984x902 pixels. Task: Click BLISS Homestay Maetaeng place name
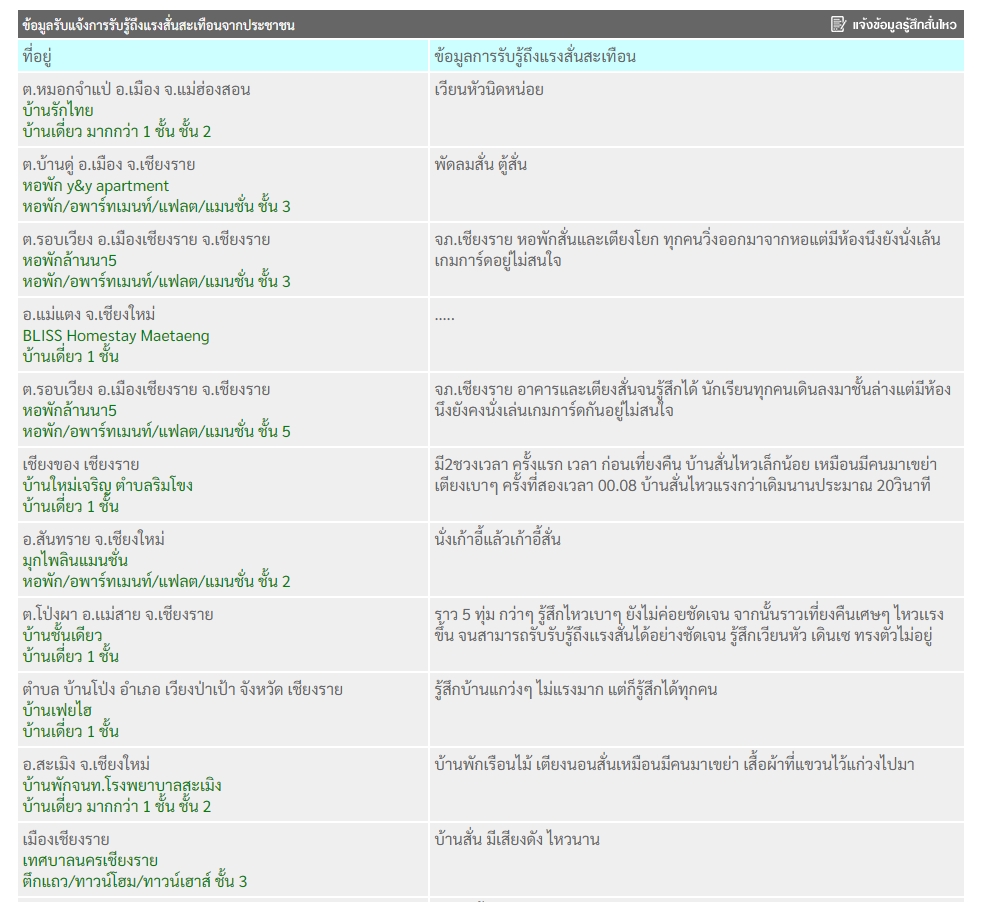[116, 336]
